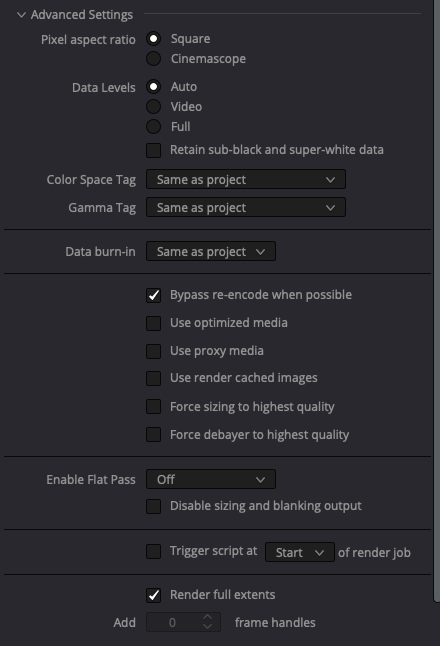Enable Retain sub-black and super-white data
440x646 pixels.
click(x=154, y=150)
